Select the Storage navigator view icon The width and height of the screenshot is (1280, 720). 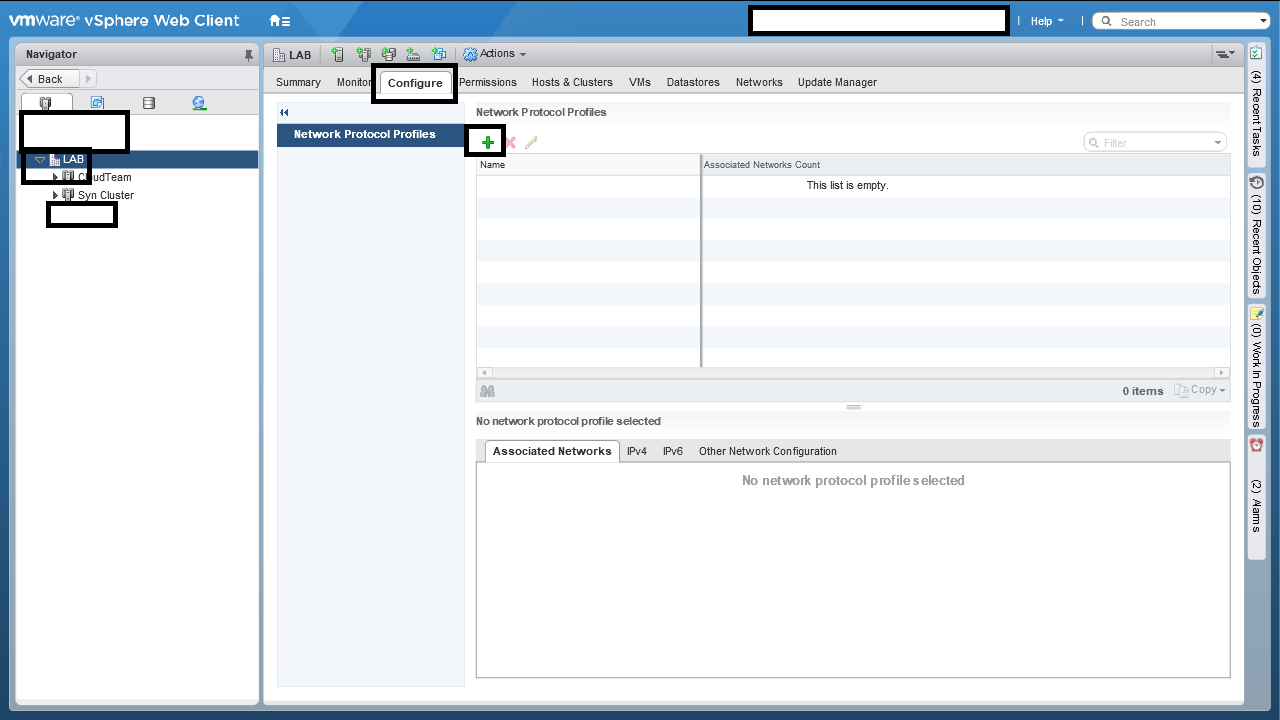[149, 103]
